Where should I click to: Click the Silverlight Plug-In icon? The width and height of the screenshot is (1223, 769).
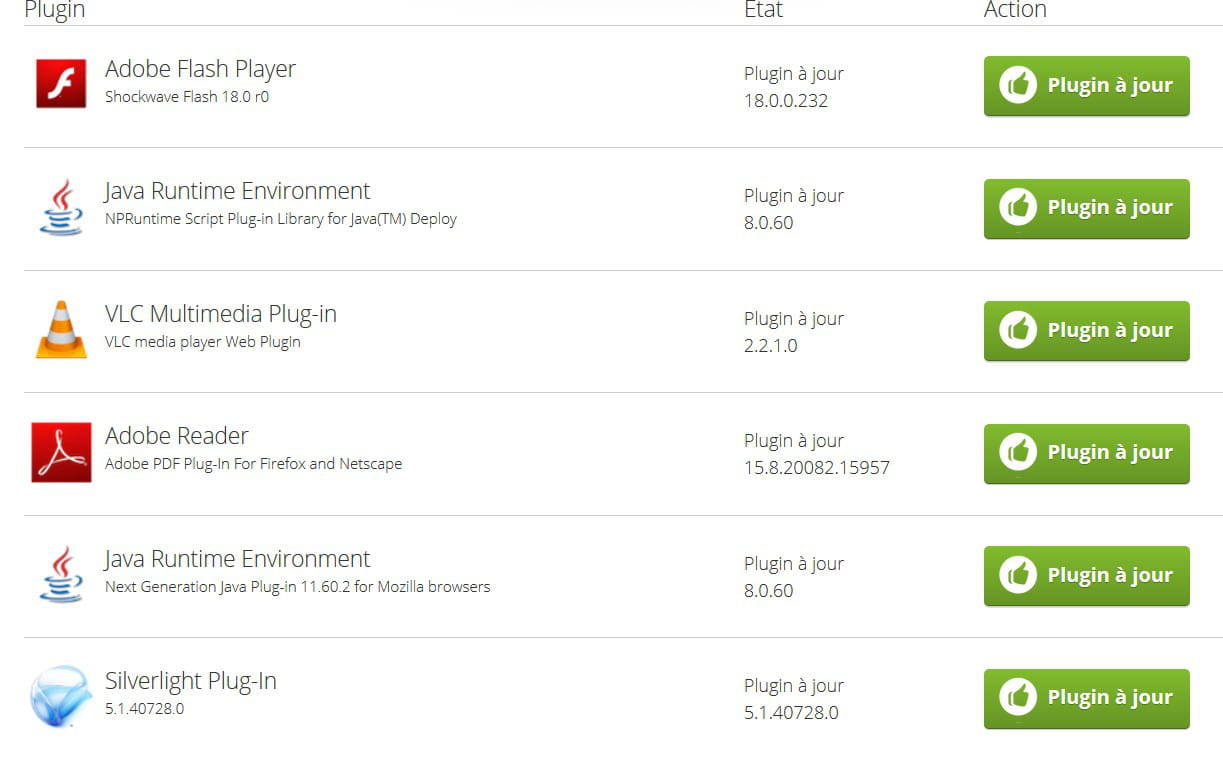click(61, 696)
